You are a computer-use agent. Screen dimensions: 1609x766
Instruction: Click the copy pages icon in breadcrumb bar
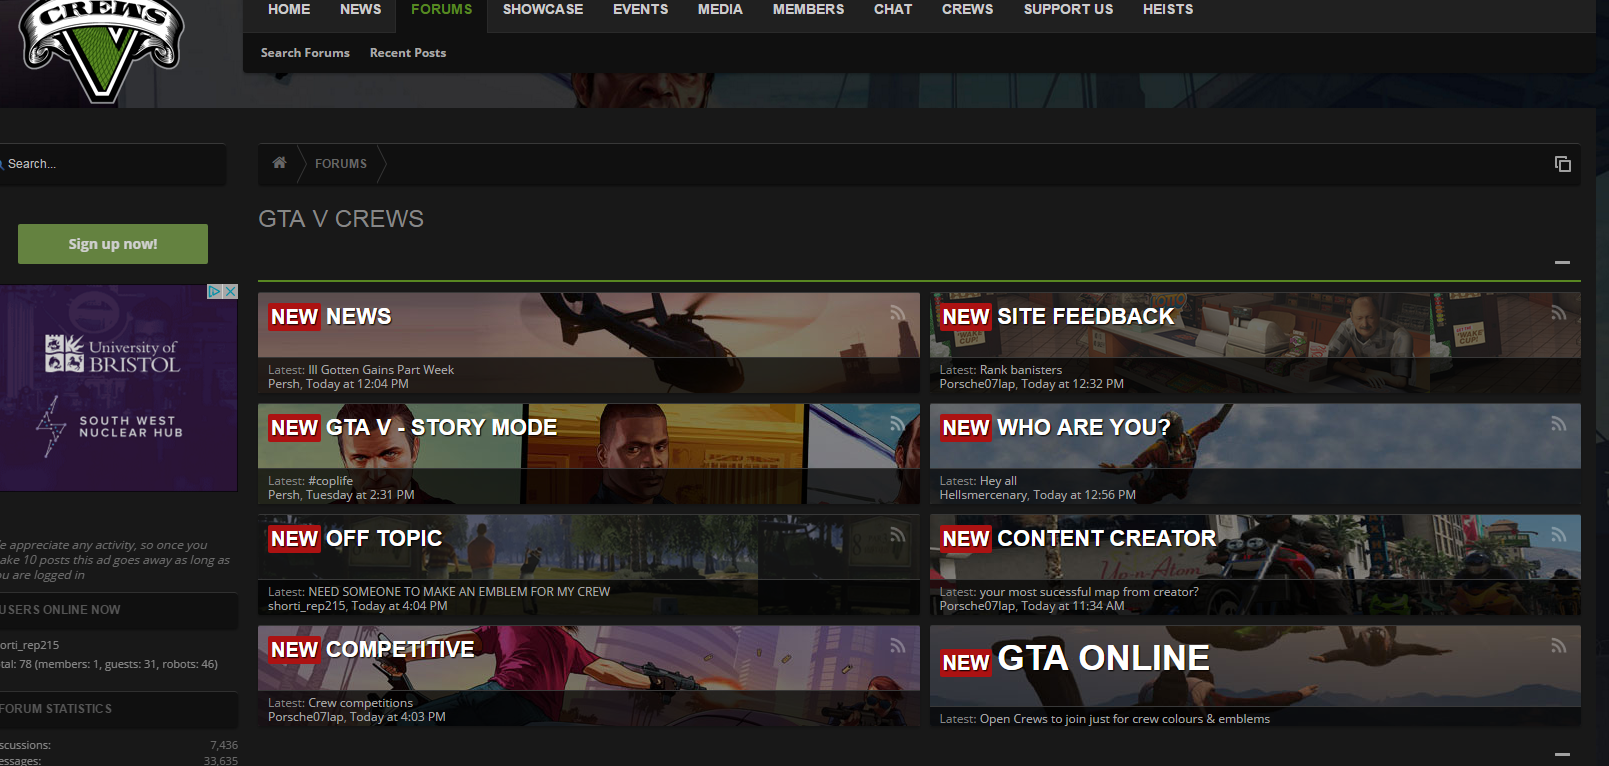[x=1562, y=164]
